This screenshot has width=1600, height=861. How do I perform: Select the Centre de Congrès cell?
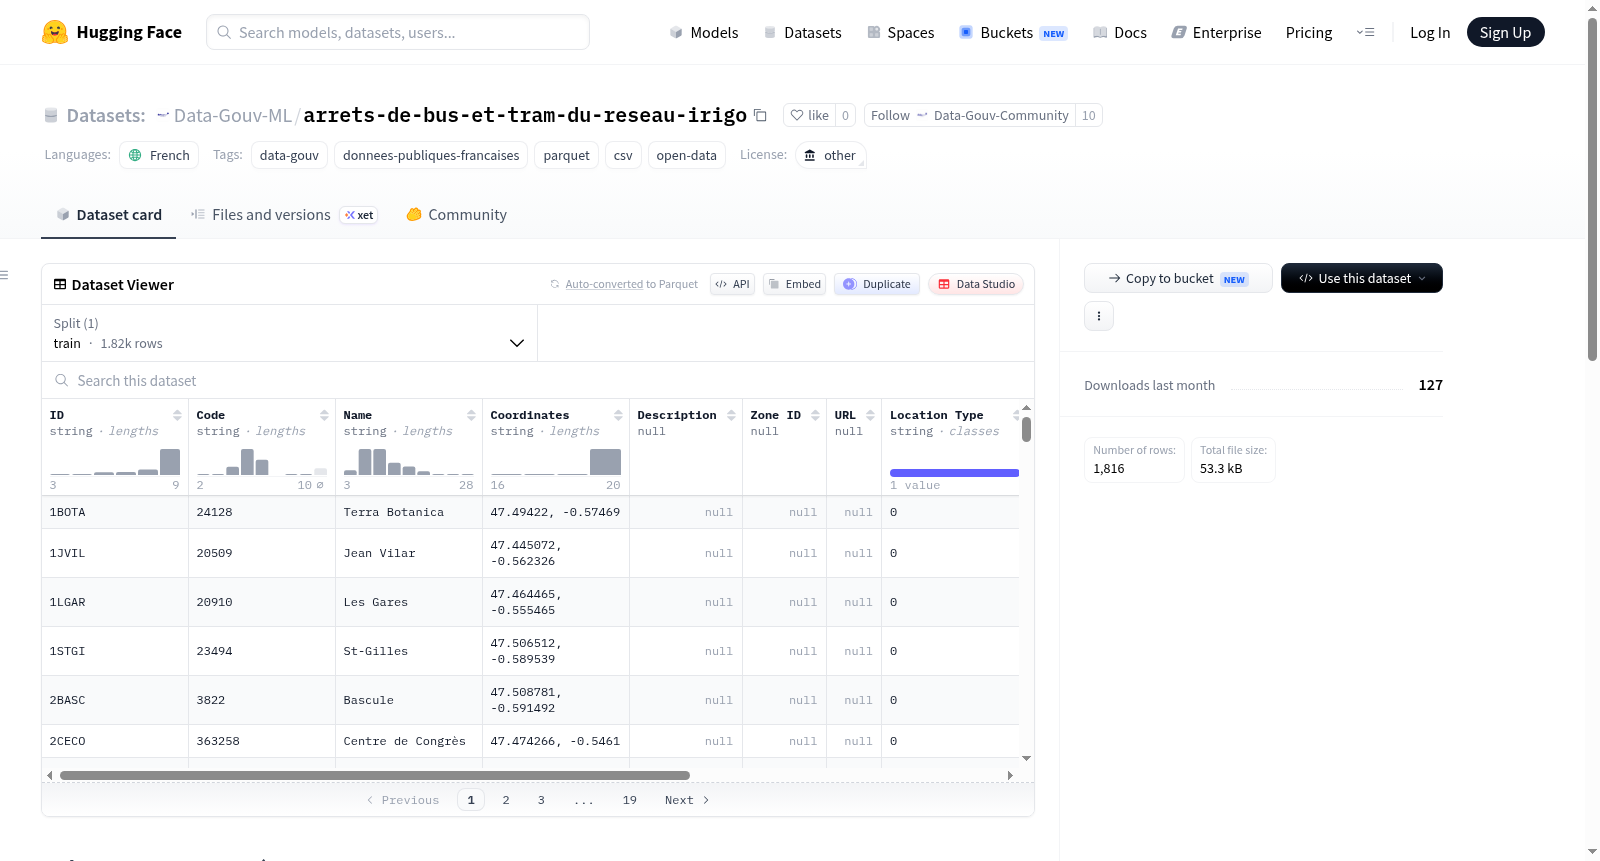click(409, 741)
